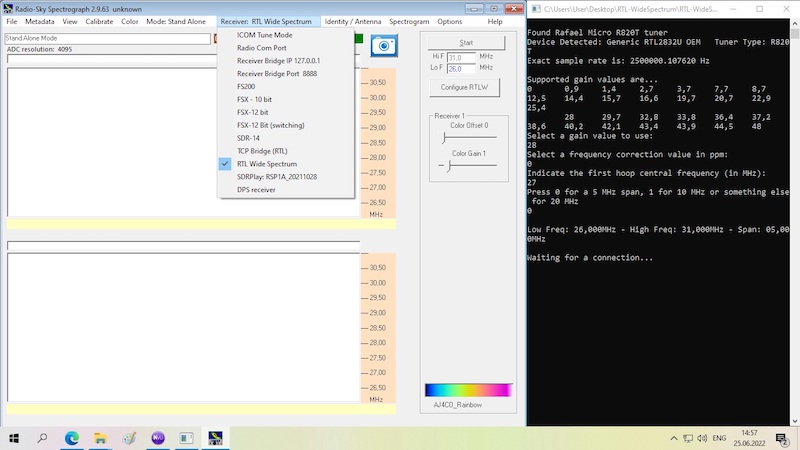800x450 pixels.
Task: Expand the Mode: Stand Alone menu
Action: click(x=178, y=21)
